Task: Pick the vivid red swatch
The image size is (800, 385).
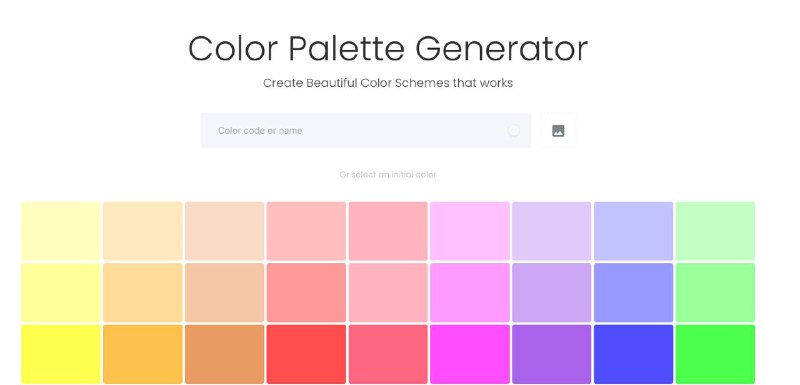Action: (x=306, y=354)
